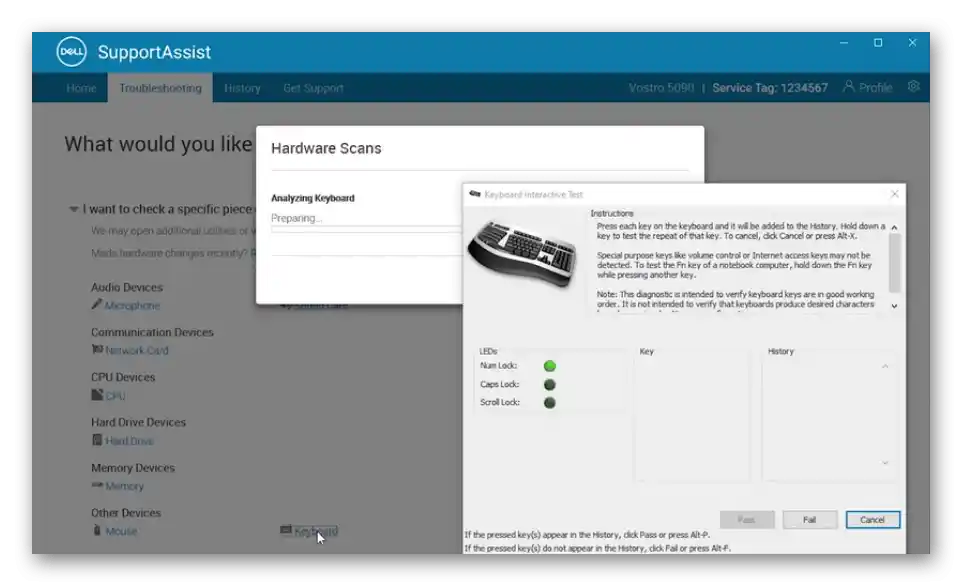Click the Fail button
This screenshot has width=962, height=586.
click(x=809, y=520)
